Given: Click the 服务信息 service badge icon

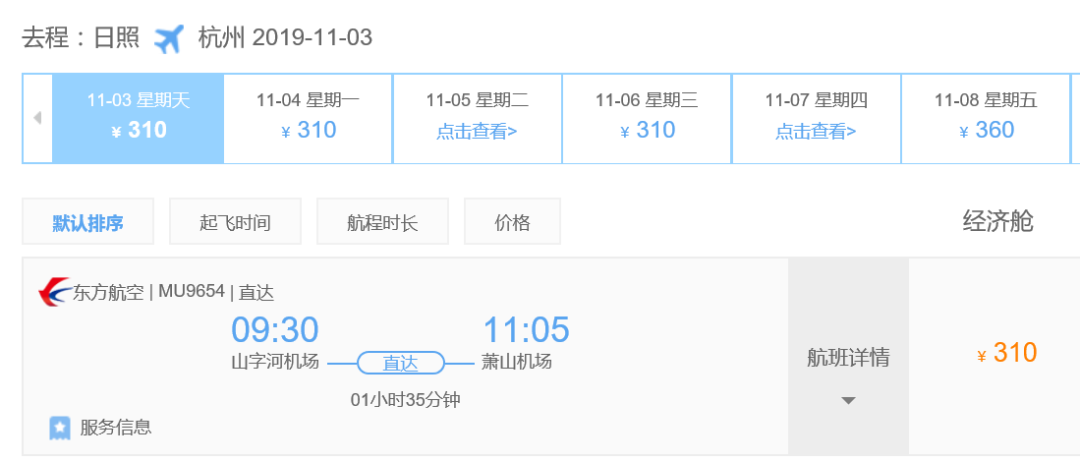Looking at the screenshot, I should click(x=60, y=428).
